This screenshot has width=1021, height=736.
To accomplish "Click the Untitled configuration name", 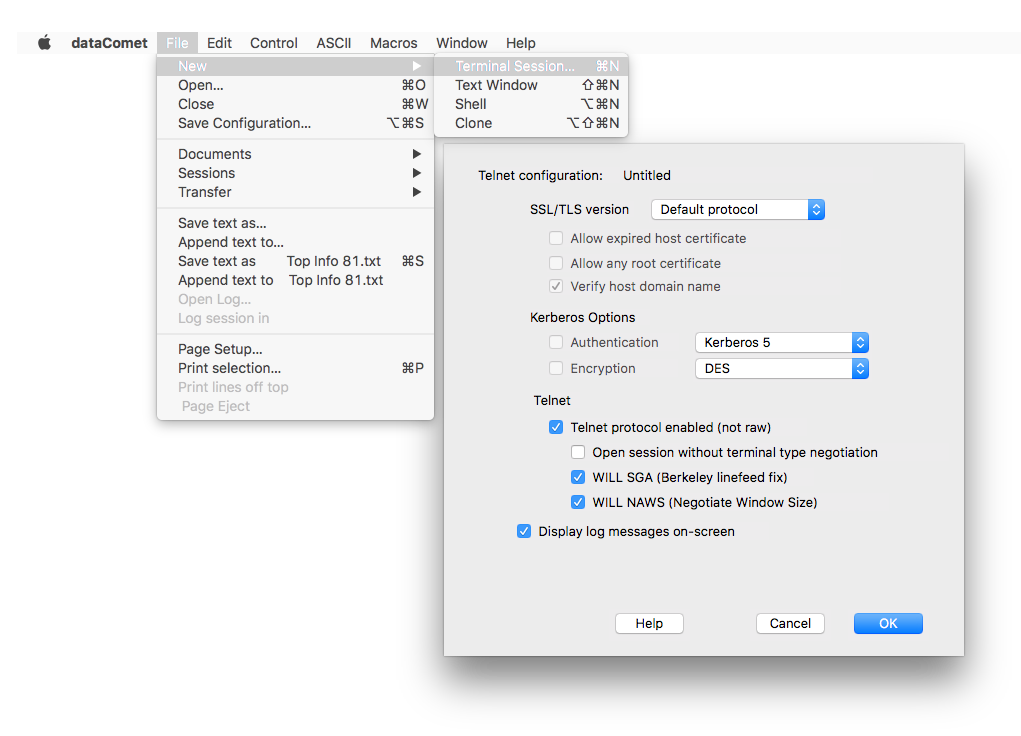I will coord(647,175).
